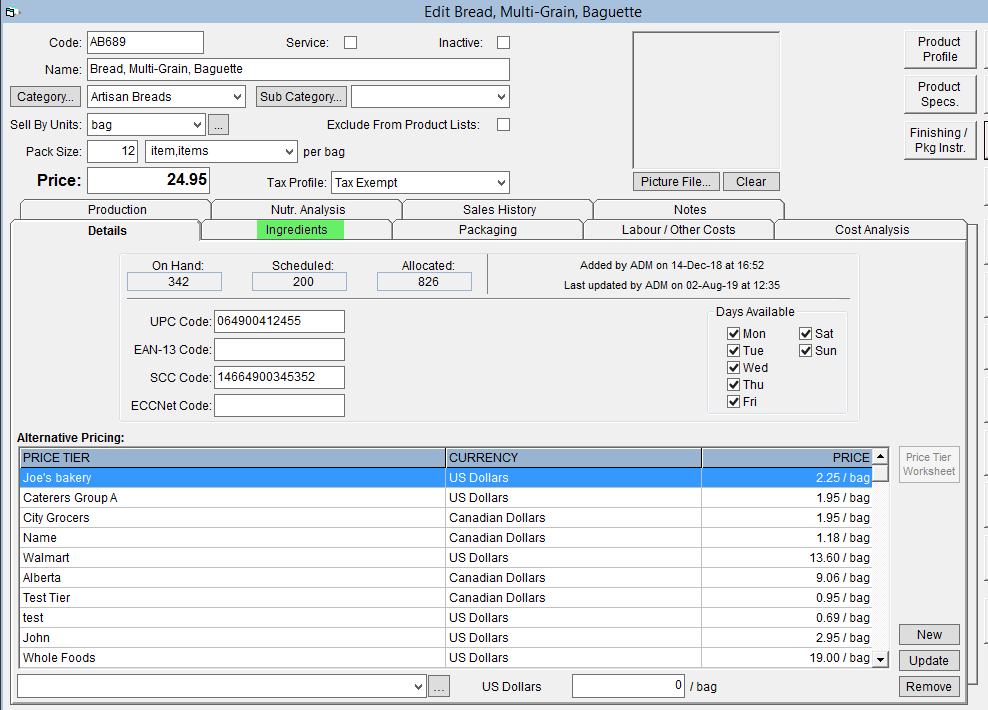Click the SCC Code field
The image size is (988, 710).
click(279, 377)
